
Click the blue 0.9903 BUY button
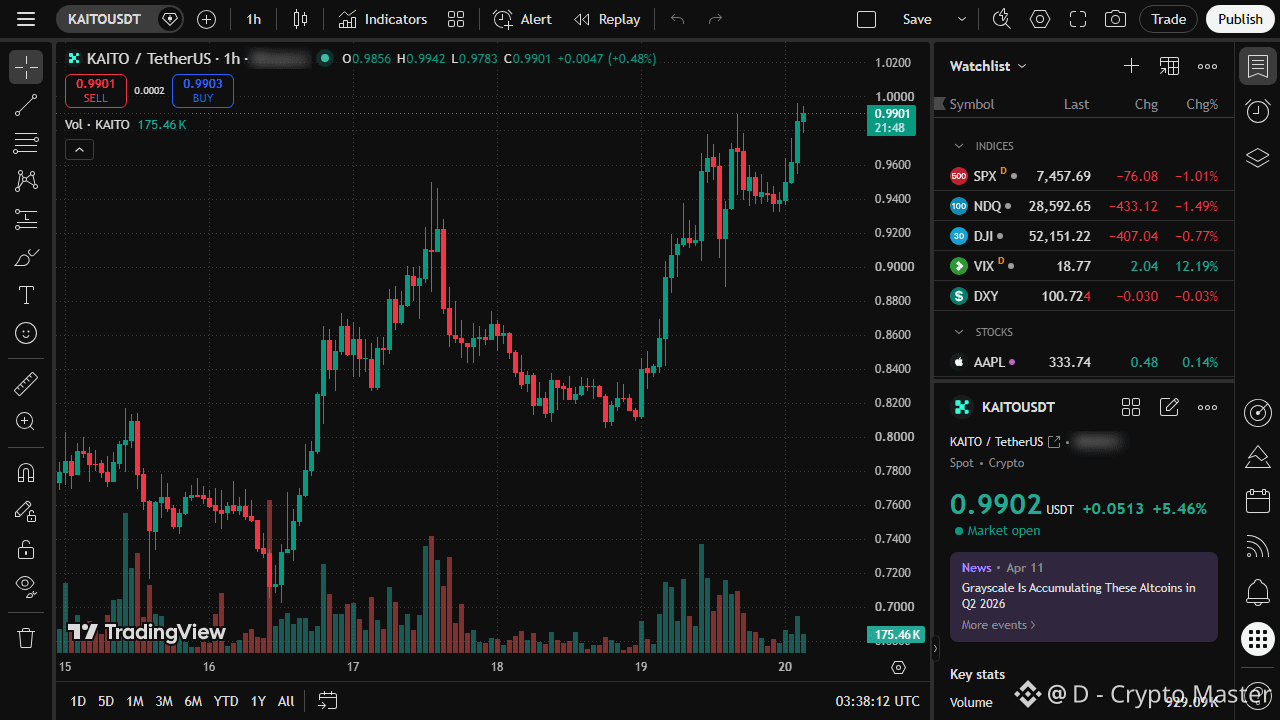[x=203, y=90]
